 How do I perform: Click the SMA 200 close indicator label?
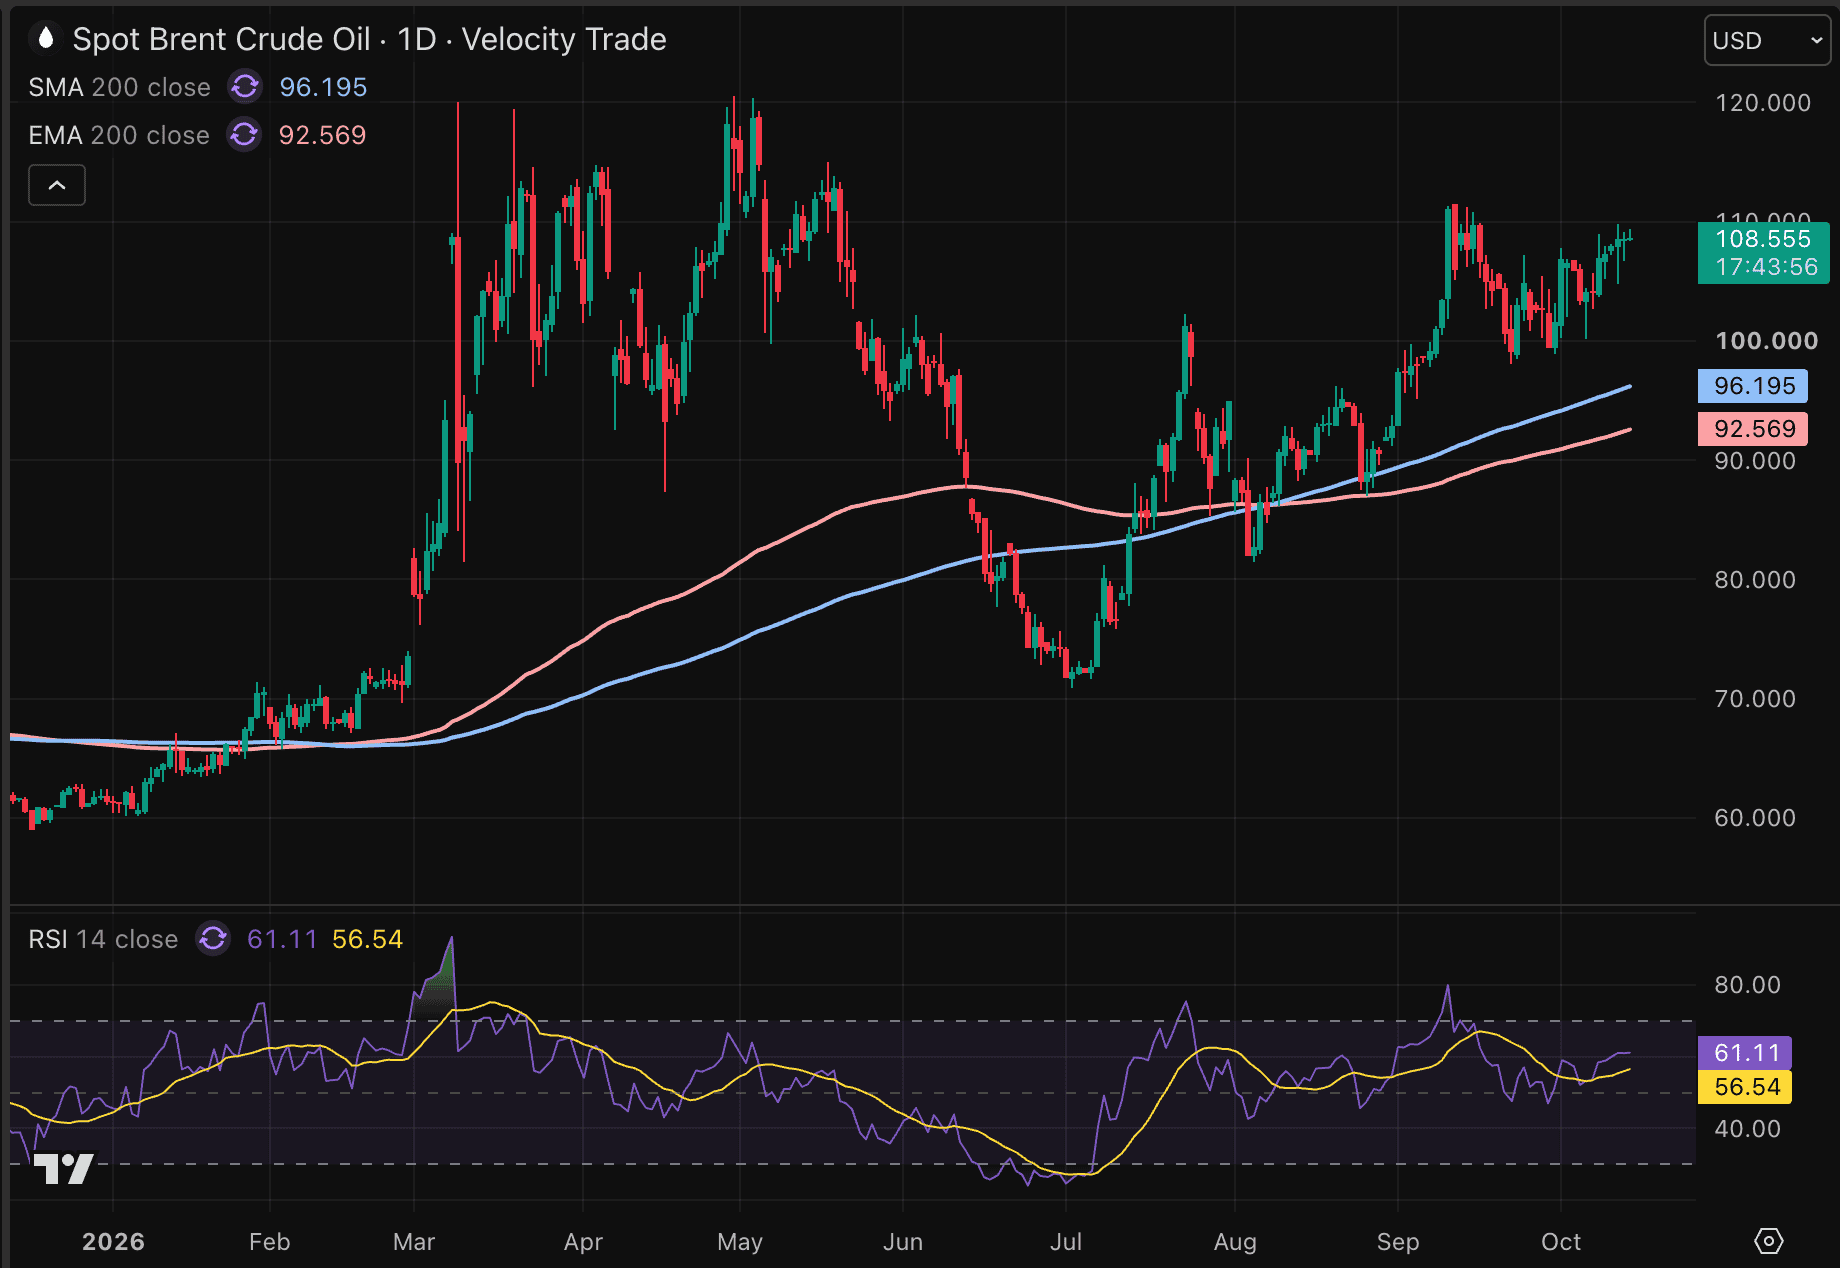(119, 87)
